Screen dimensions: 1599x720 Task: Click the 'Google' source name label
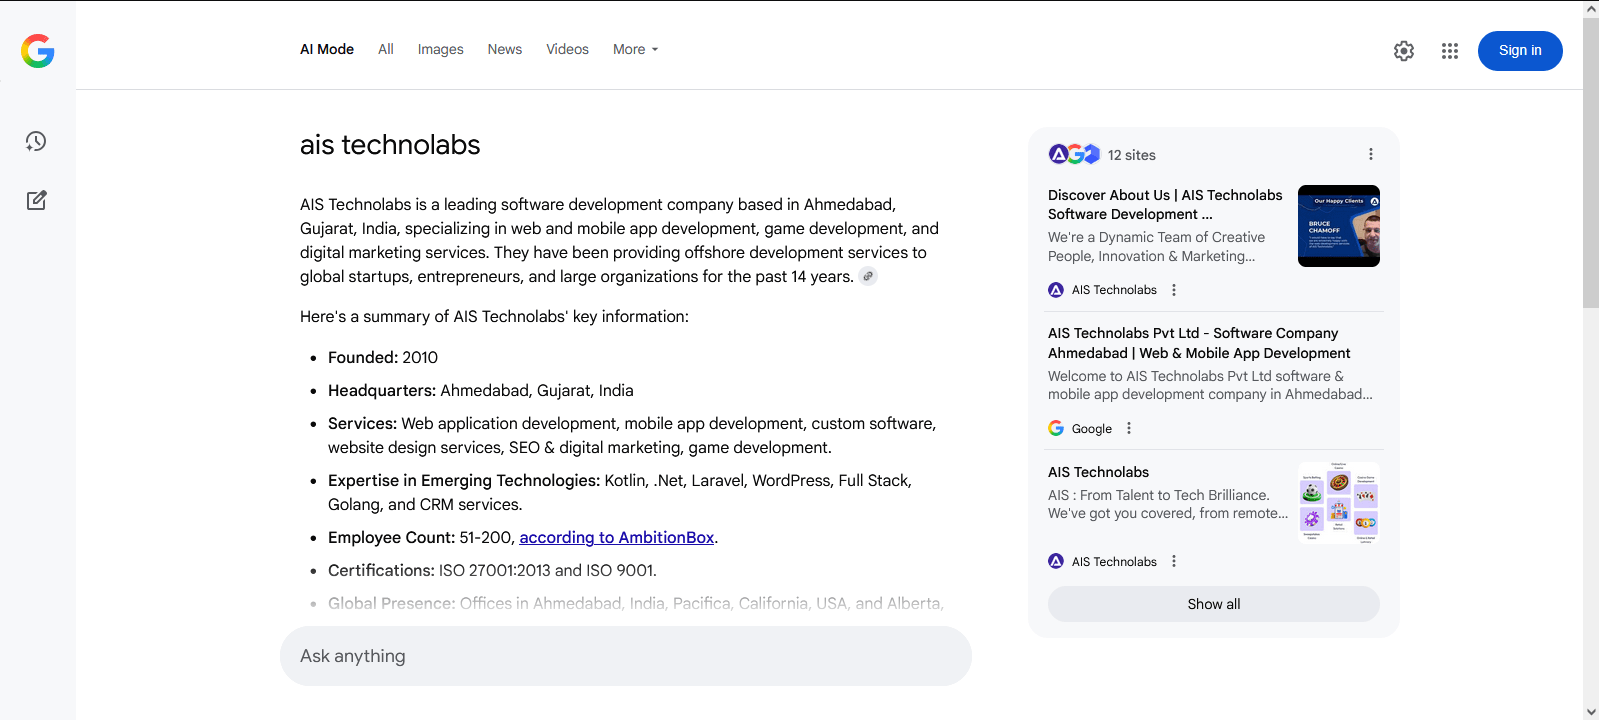point(1092,429)
